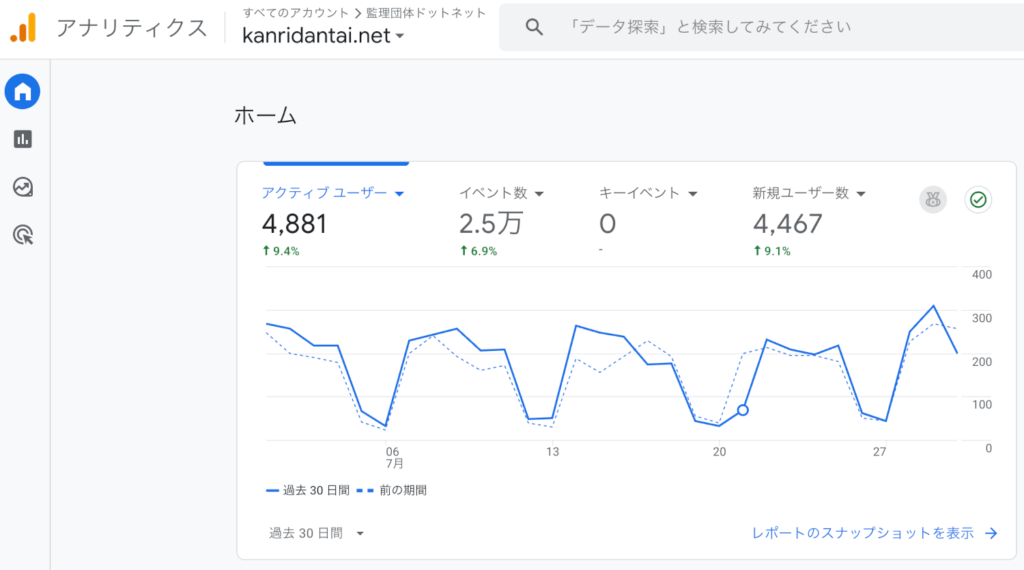Image resolution: width=1024 pixels, height=570 pixels.
Task: Click the 400 axis value label
Action: click(x=982, y=274)
